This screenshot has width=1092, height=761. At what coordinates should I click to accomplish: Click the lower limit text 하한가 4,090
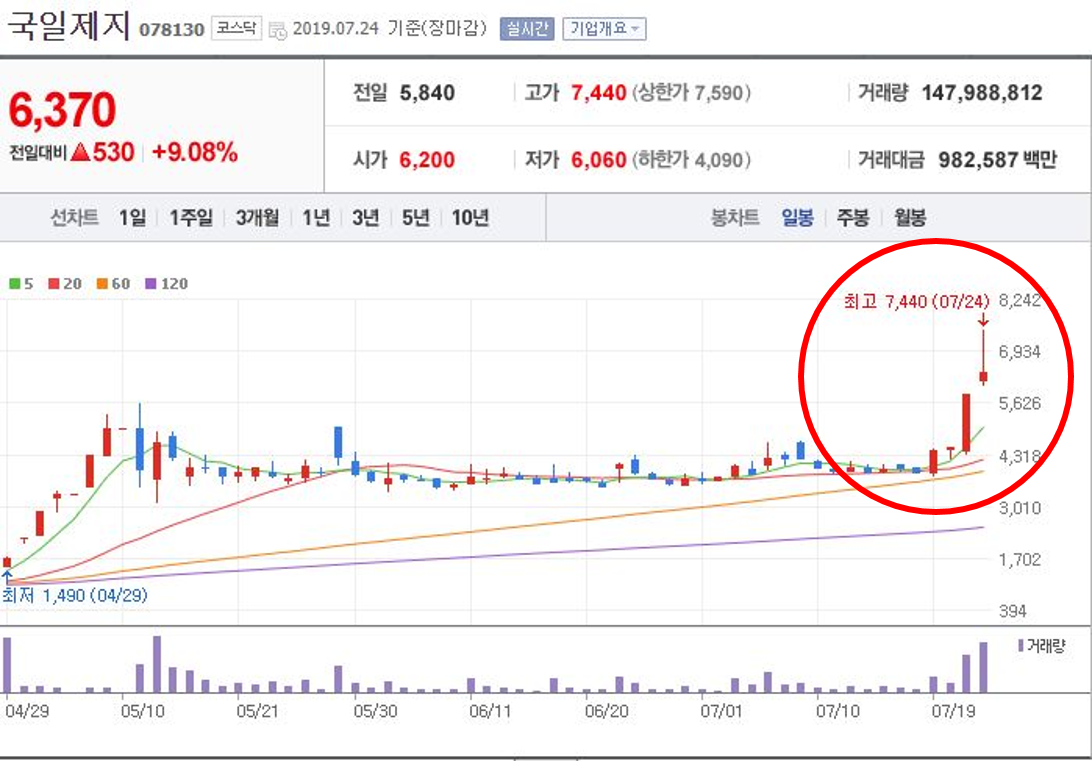pos(692,160)
